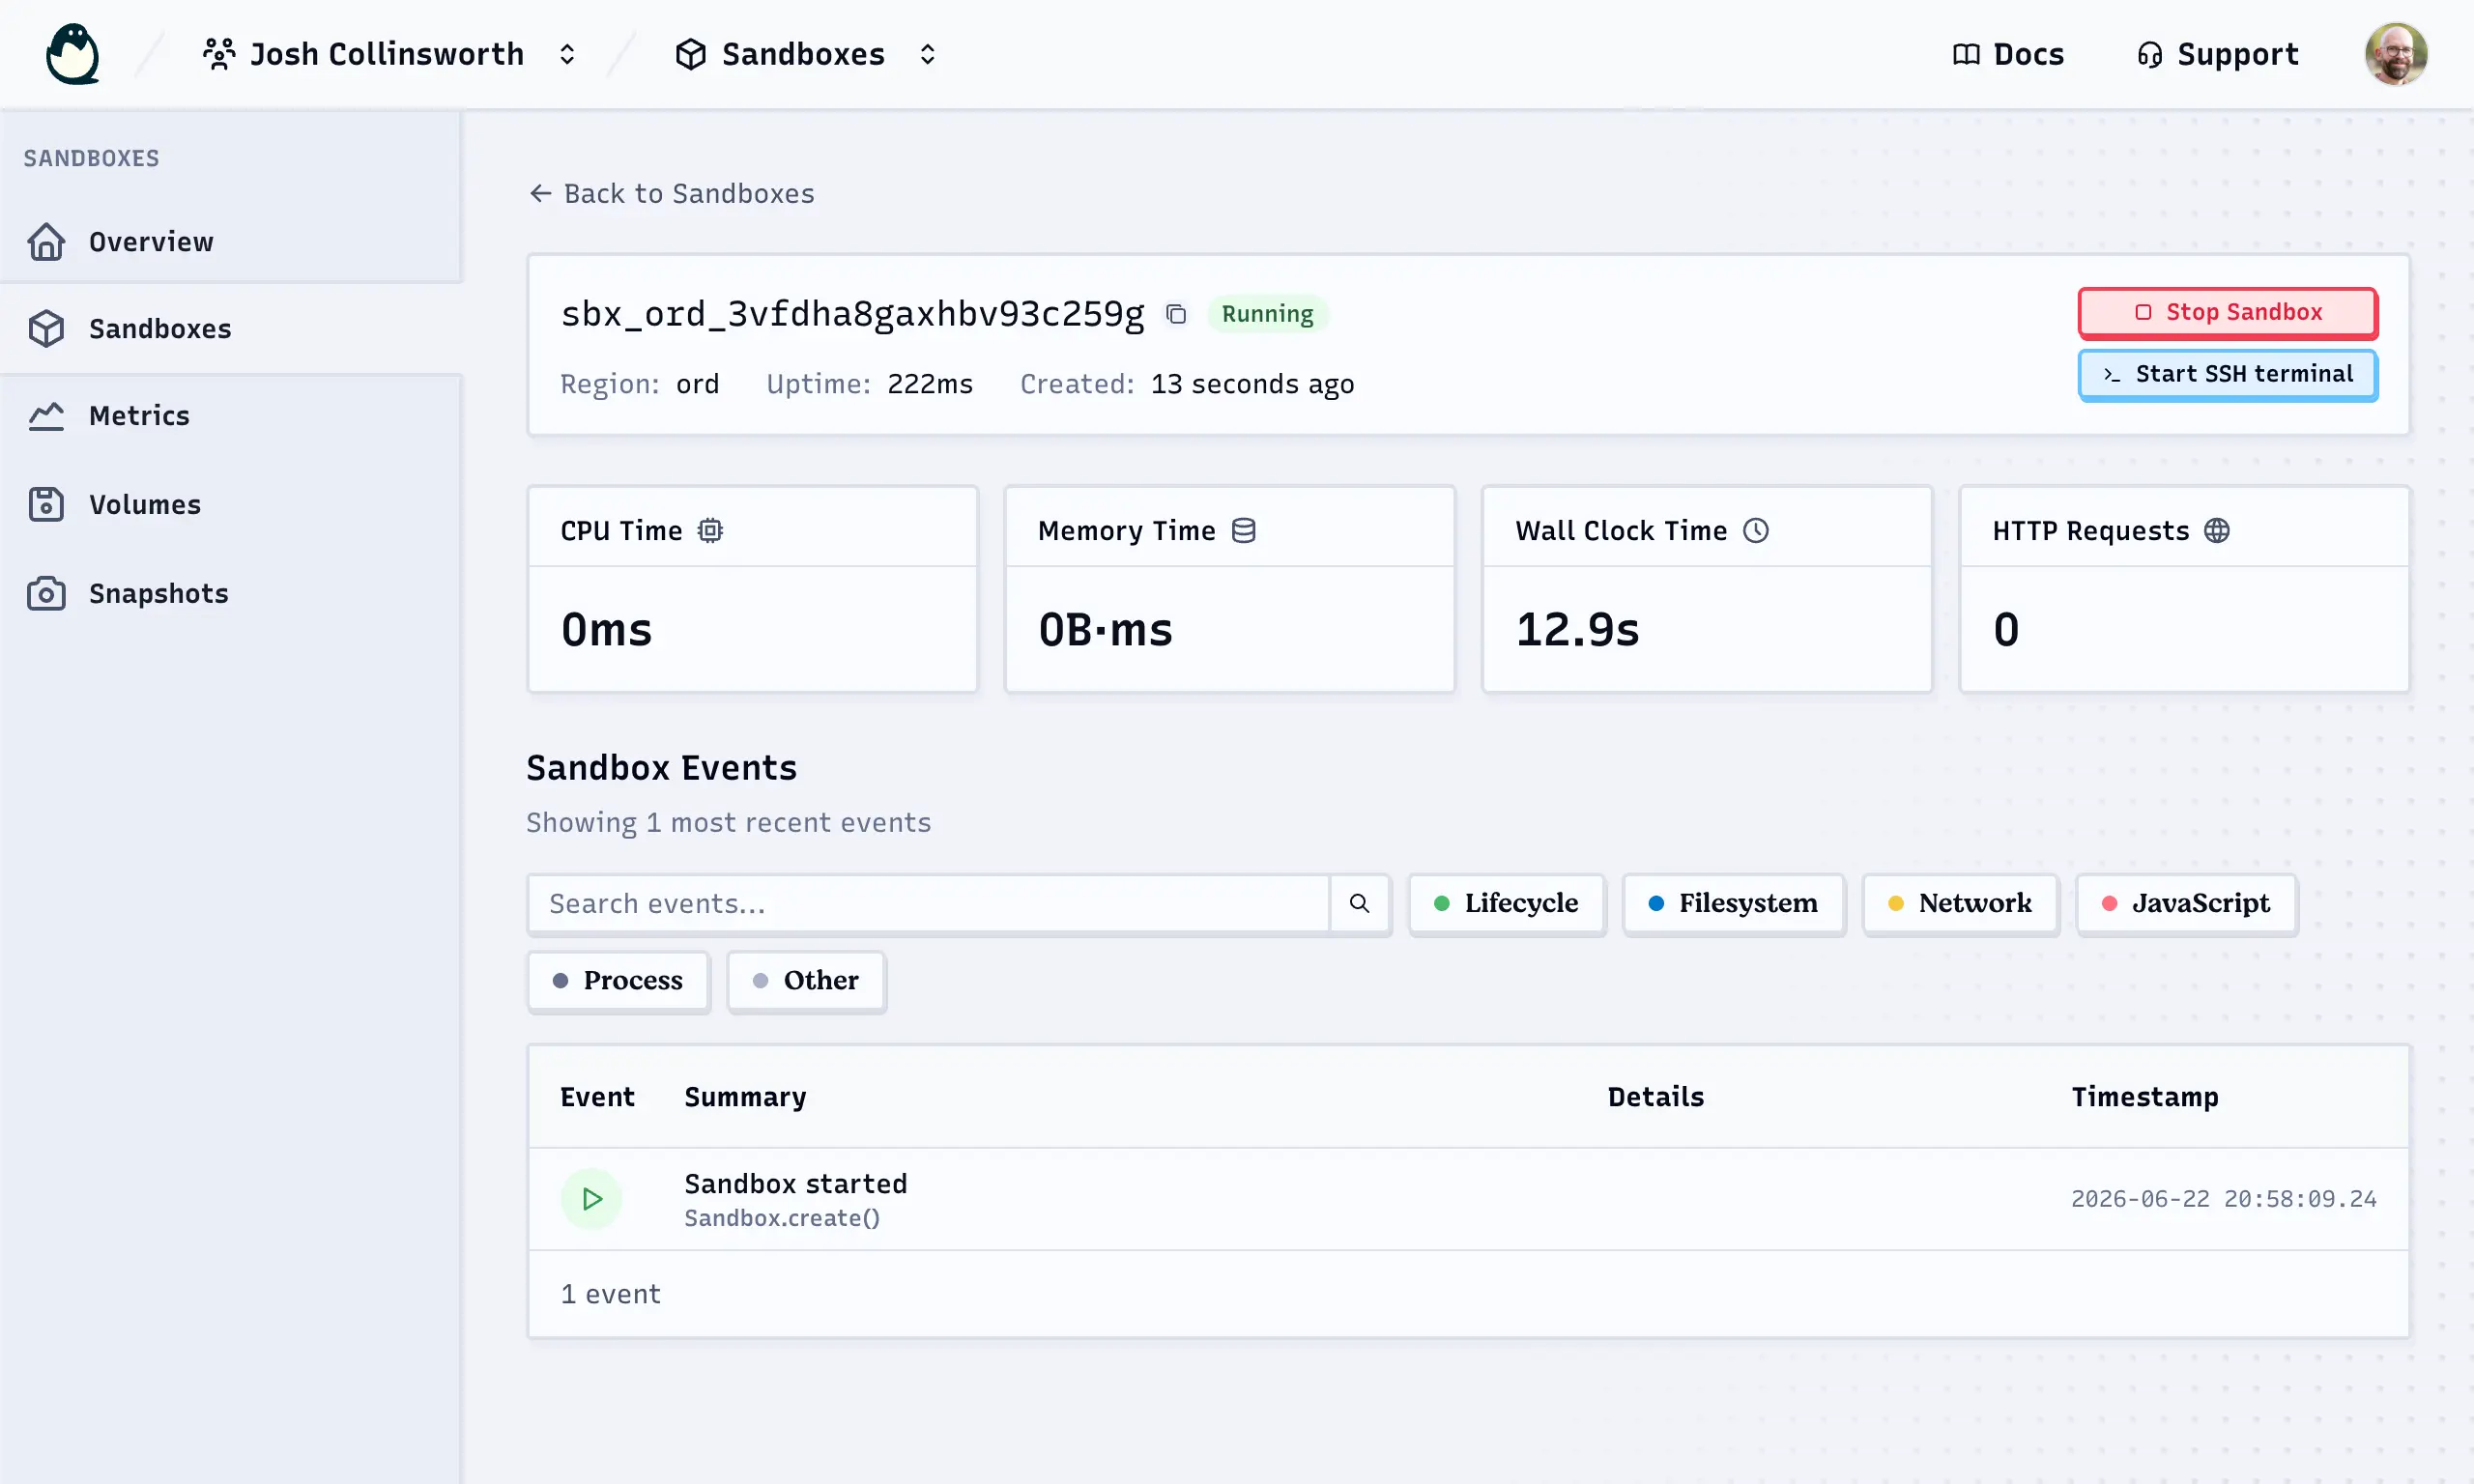Toggle the Lifecycle event filter
The height and width of the screenshot is (1484, 2474).
coord(1506,903)
